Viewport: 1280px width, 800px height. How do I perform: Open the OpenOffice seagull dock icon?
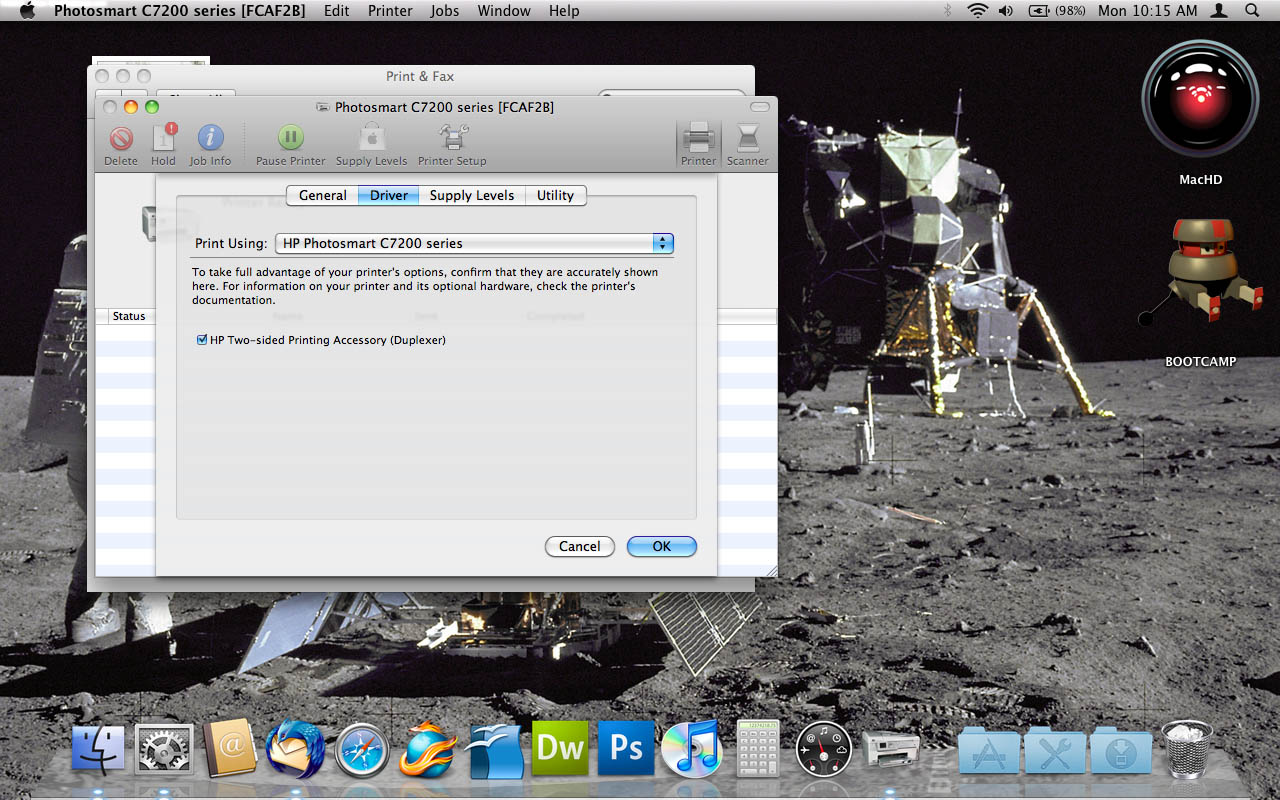coord(495,751)
